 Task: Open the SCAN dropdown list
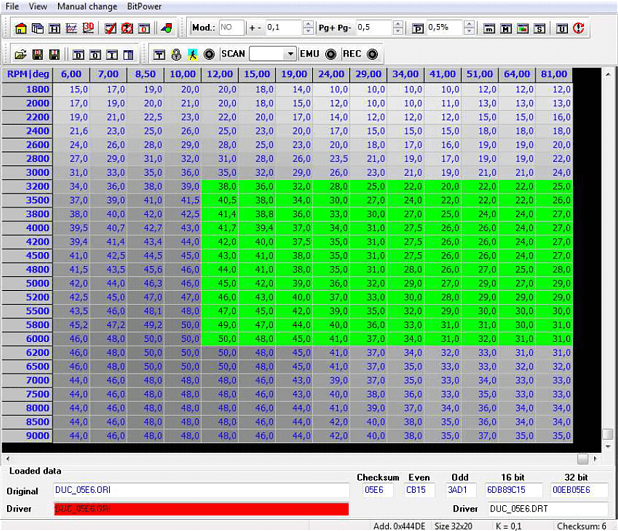point(290,53)
